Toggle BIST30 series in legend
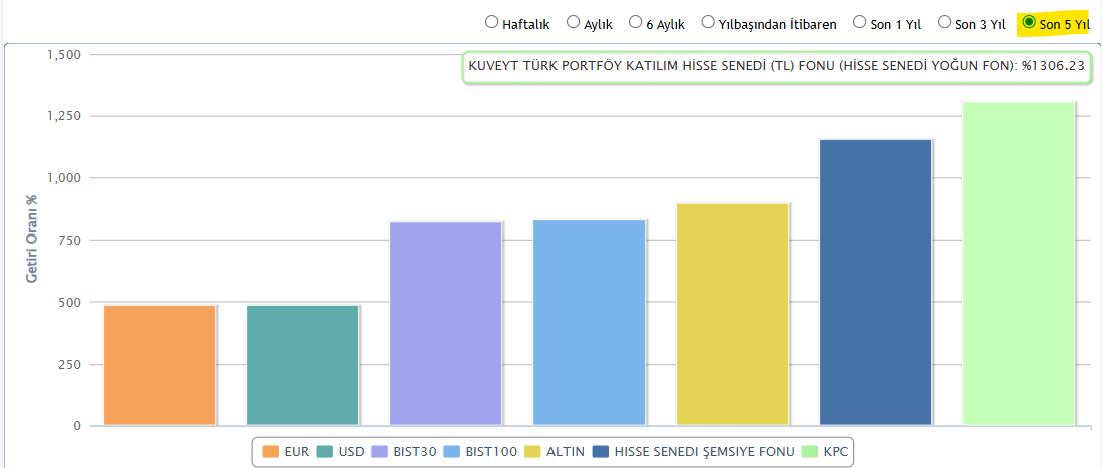This screenshot has width=1102, height=468. coord(405,451)
